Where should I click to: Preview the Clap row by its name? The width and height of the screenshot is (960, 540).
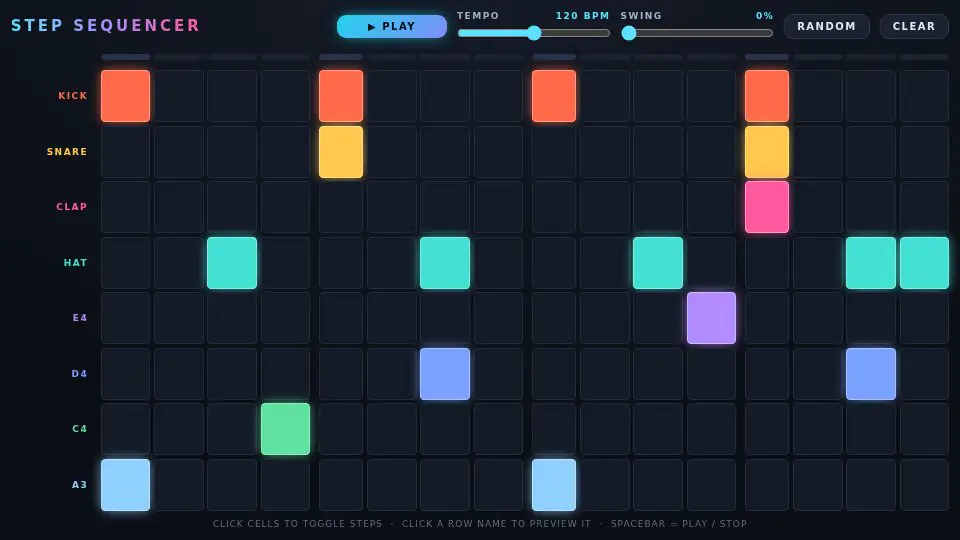(72, 207)
